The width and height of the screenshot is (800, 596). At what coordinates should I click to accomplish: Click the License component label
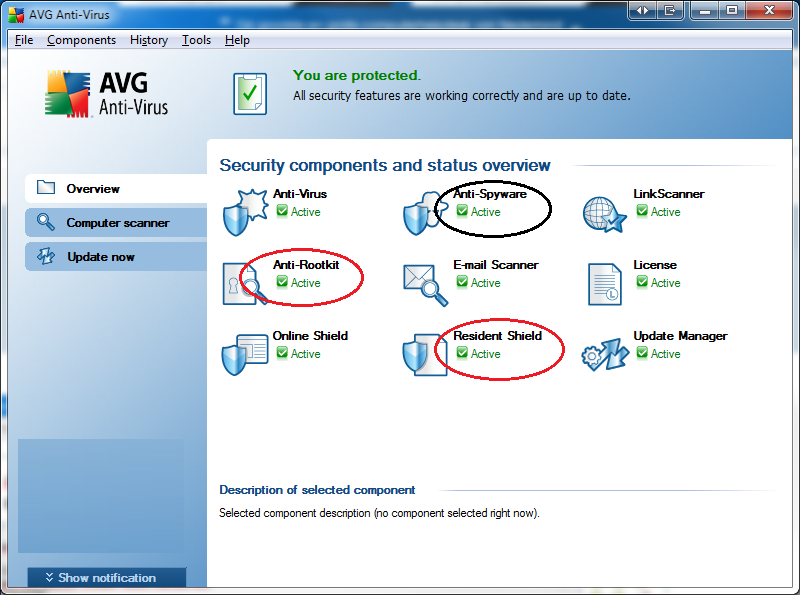(x=655, y=265)
